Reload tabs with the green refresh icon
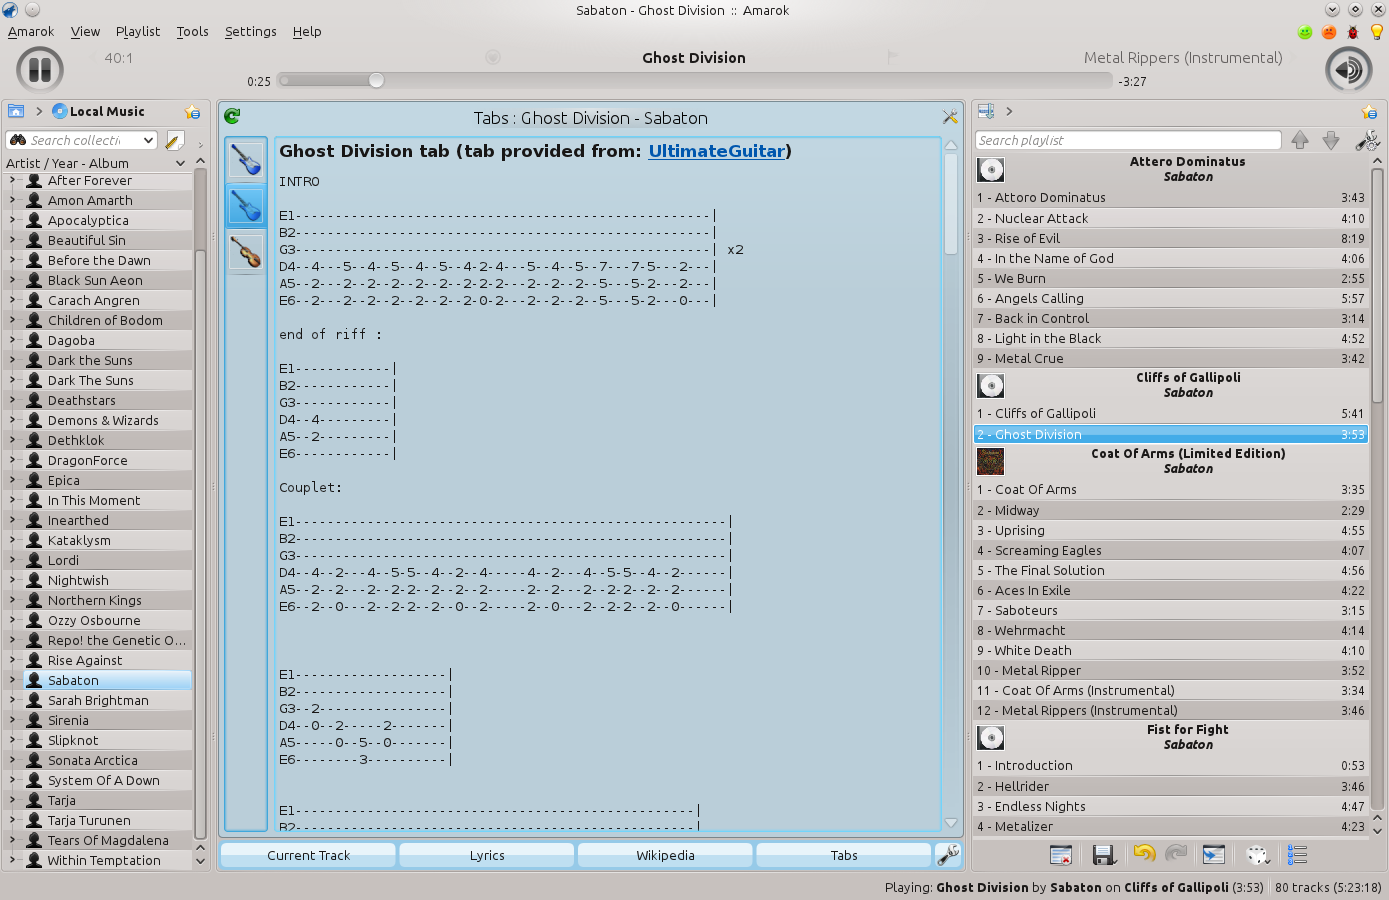 click(232, 117)
